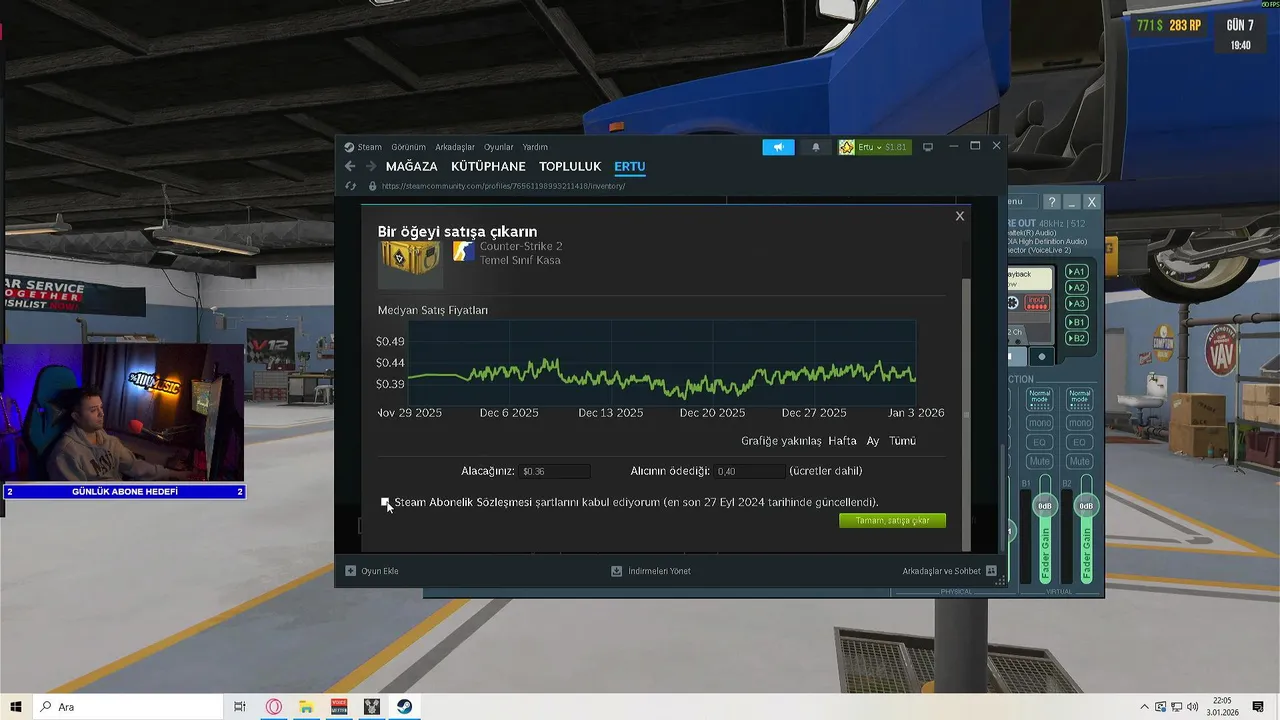Image resolution: width=1280 pixels, height=720 pixels.
Task: Toggle EQ on Voicemeeter B2 bus
Action: [1079, 442]
